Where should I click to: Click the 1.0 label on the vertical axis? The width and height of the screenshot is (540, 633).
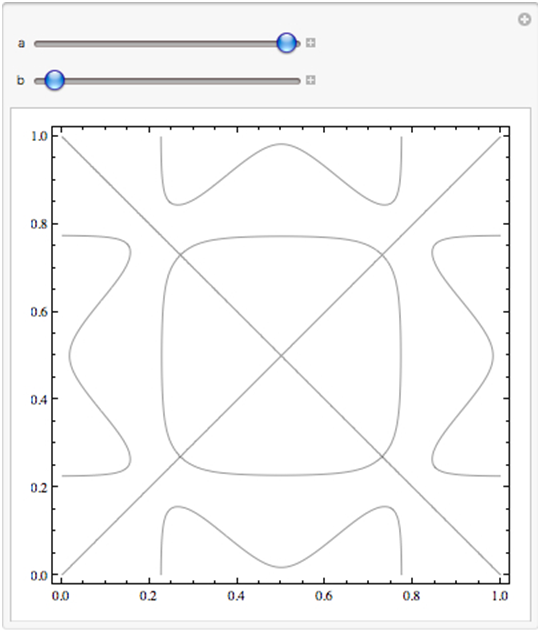[x=39, y=136]
